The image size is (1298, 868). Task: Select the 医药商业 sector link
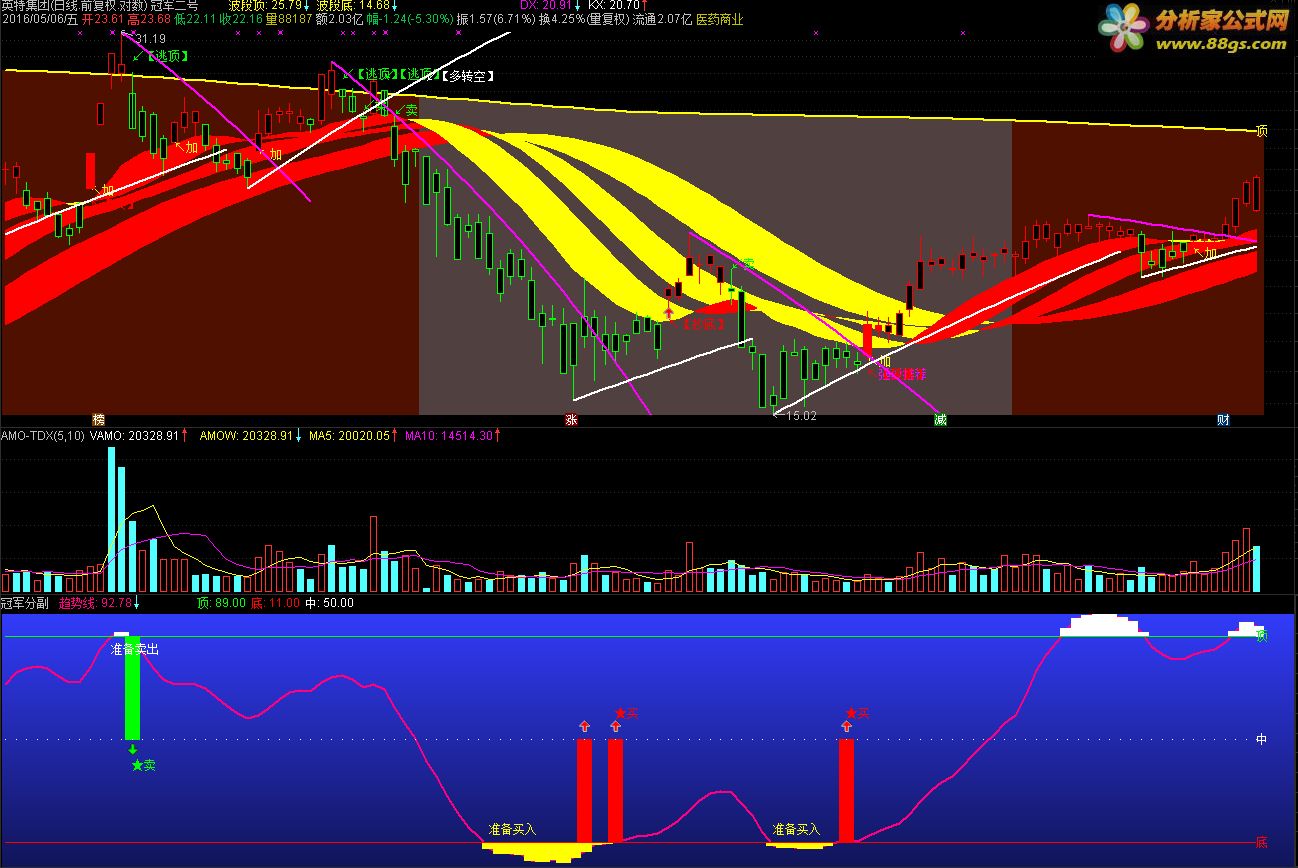point(720,19)
